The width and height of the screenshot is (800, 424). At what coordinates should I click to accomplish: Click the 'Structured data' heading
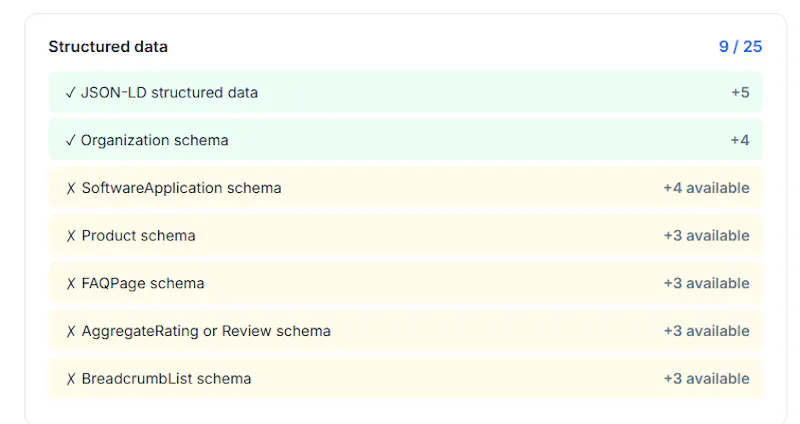[x=108, y=47]
